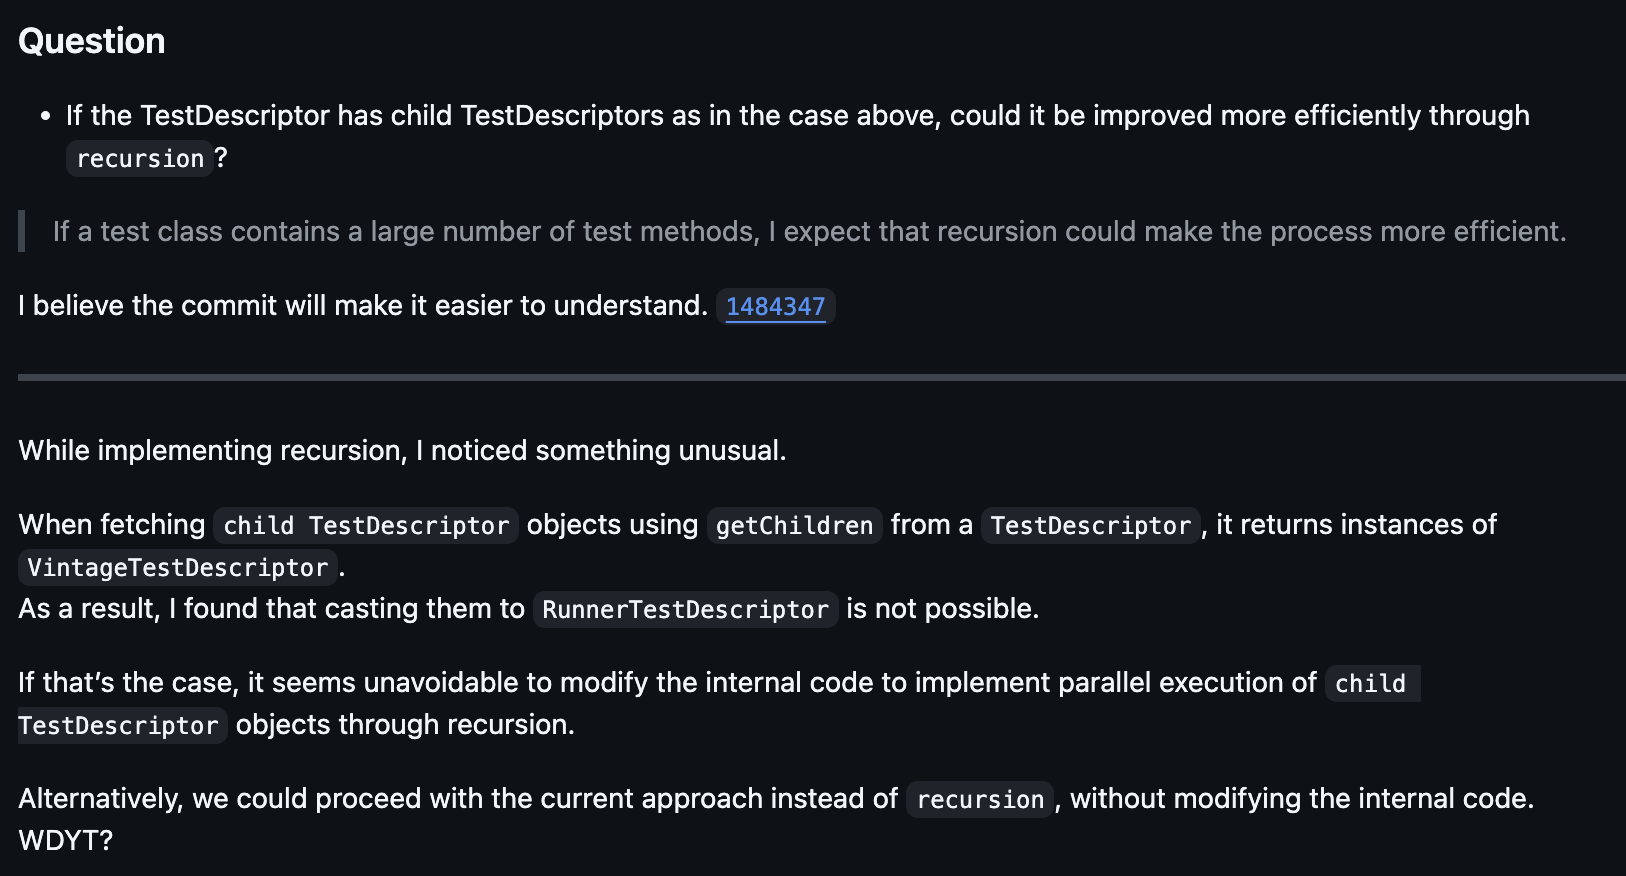This screenshot has height=876, width=1626.
Task: Click the "Question" heading
Action: pyautogui.click(x=92, y=41)
